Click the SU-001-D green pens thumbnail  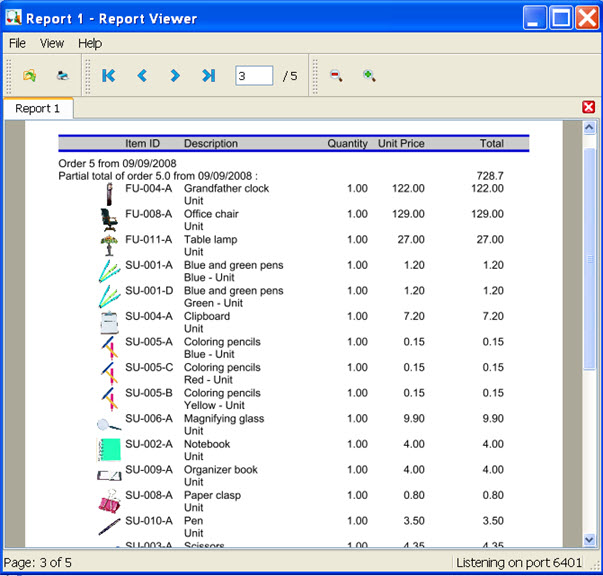point(109,296)
